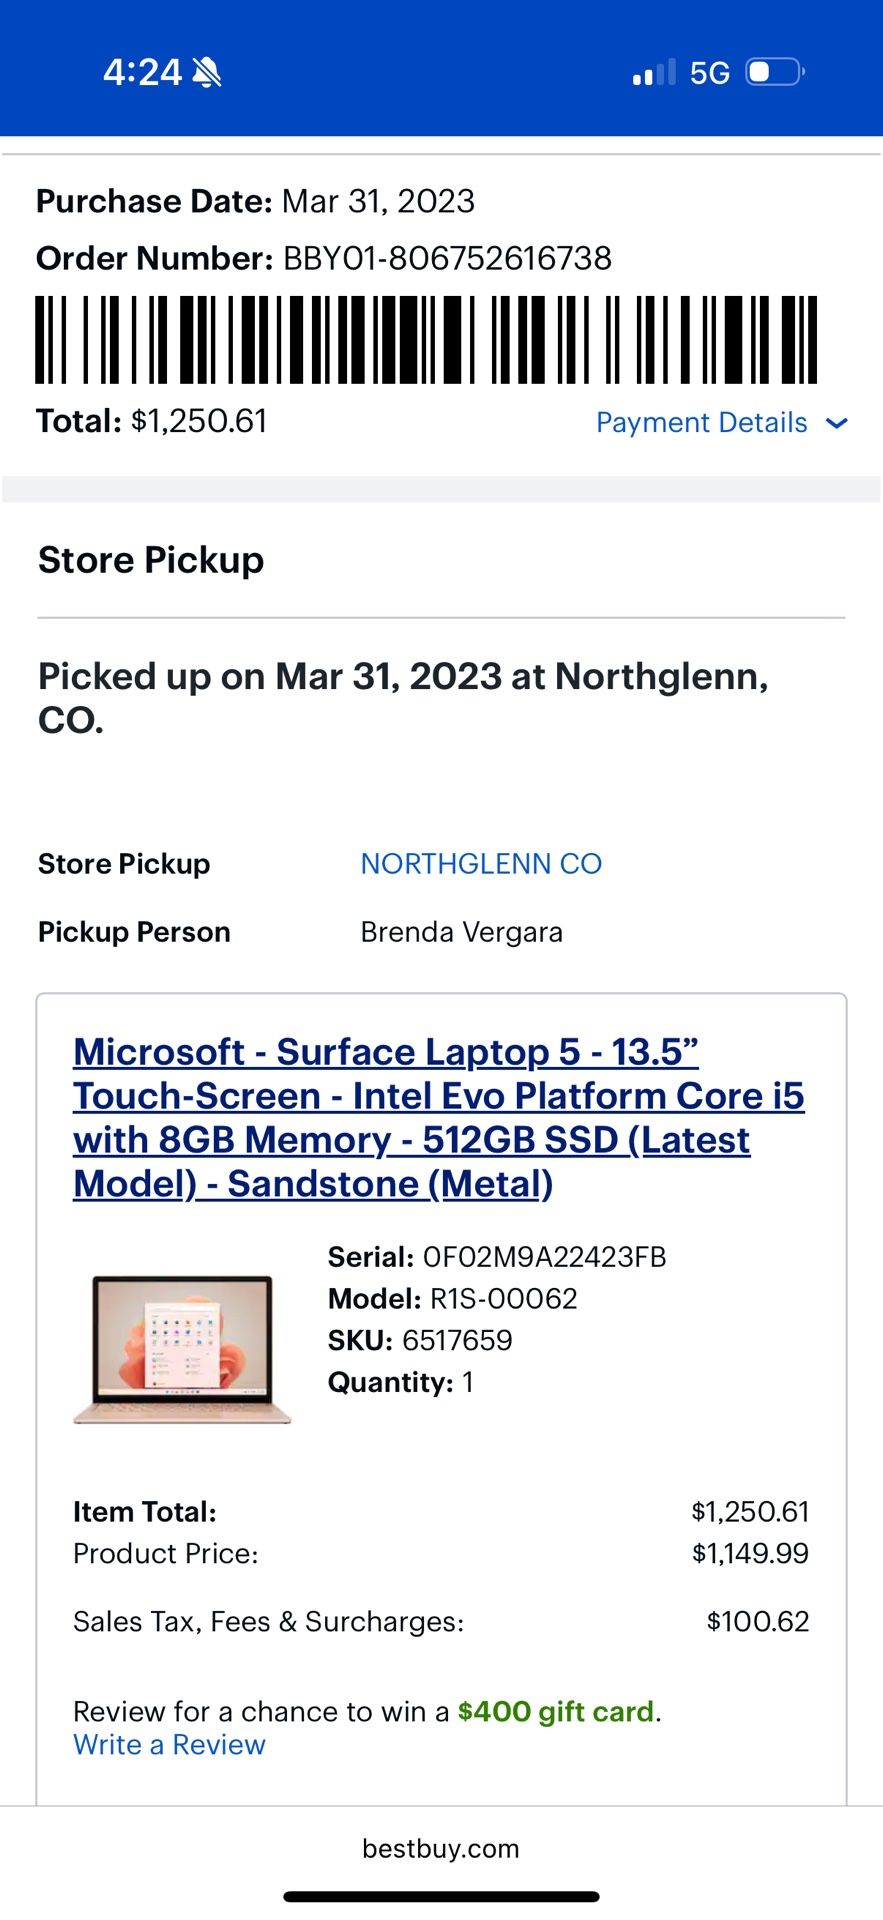
Task: Open the NORTHGLENN CO store link
Action: click(481, 864)
